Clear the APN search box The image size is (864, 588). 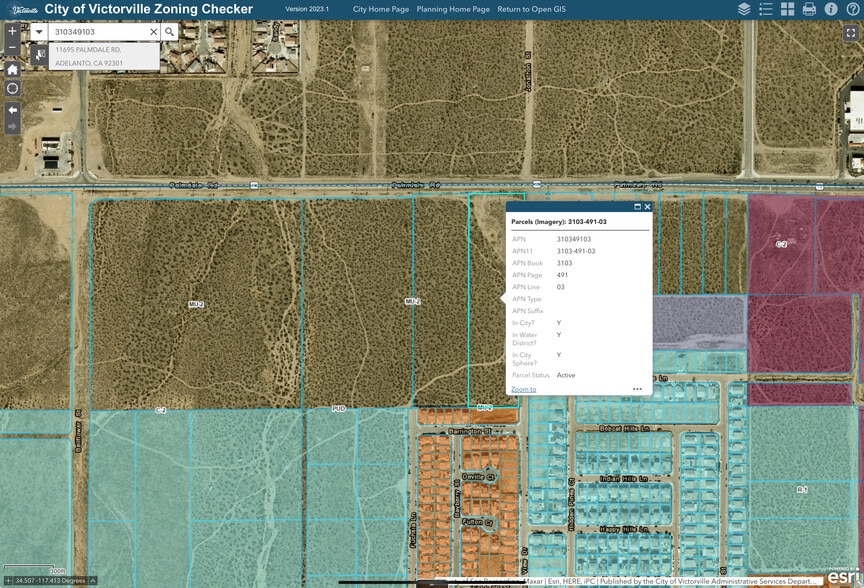(153, 31)
